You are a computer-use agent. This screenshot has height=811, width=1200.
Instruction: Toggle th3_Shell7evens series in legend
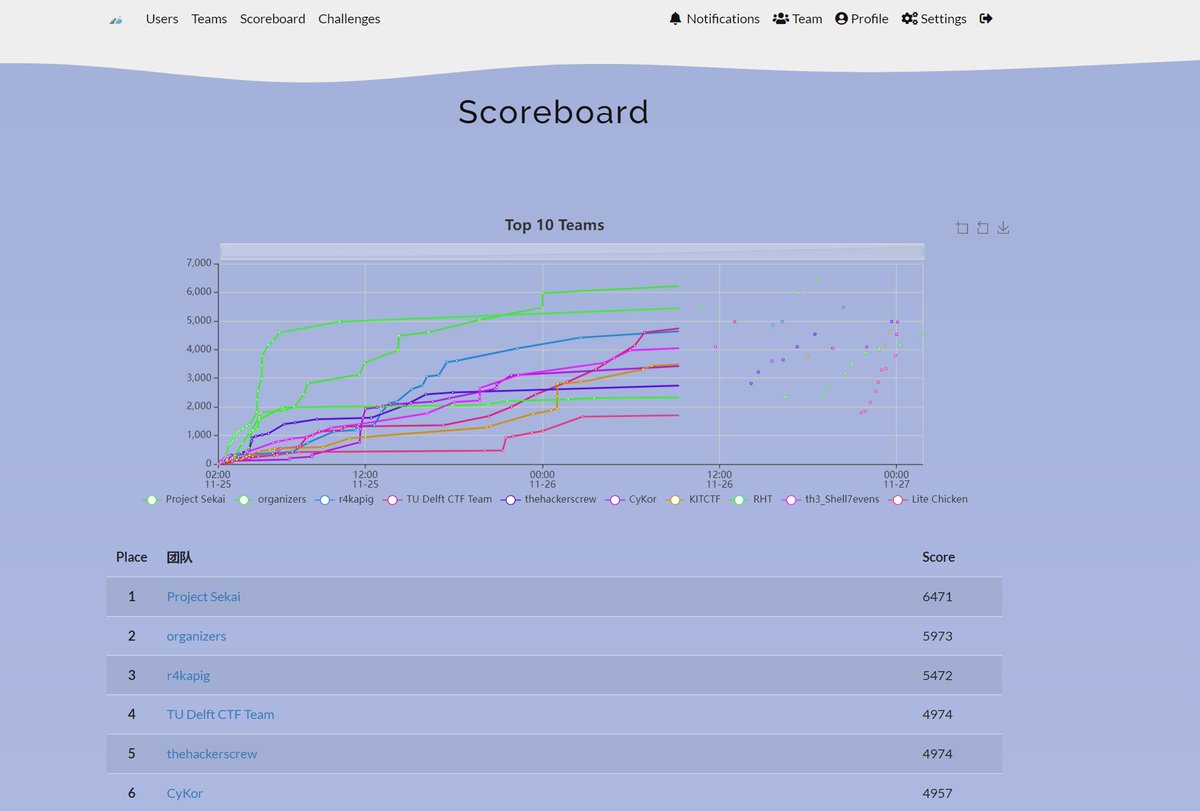(x=831, y=499)
